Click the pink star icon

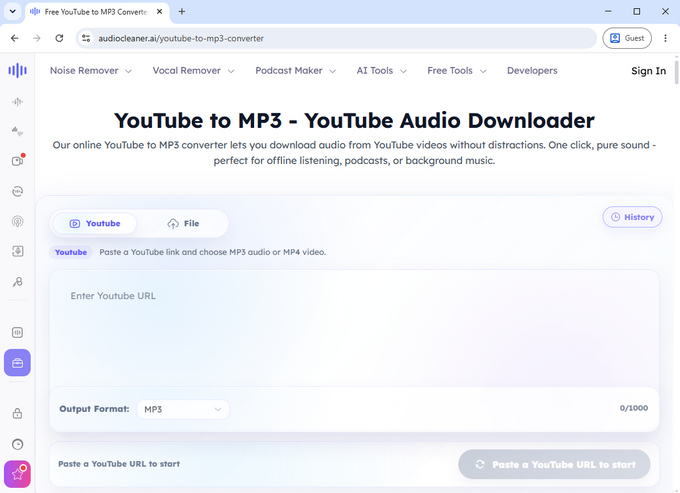[17, 474]
